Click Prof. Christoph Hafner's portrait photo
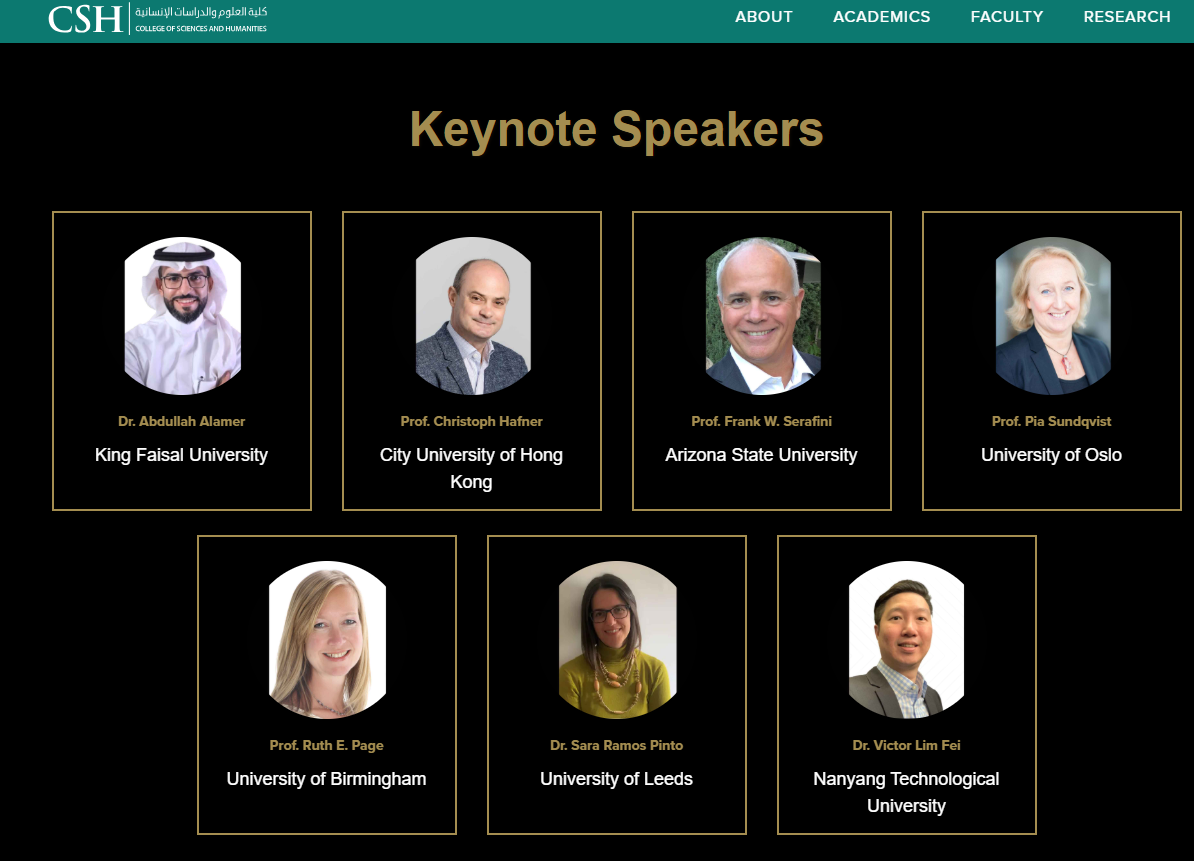1194x861 pixels. [472, 315]
